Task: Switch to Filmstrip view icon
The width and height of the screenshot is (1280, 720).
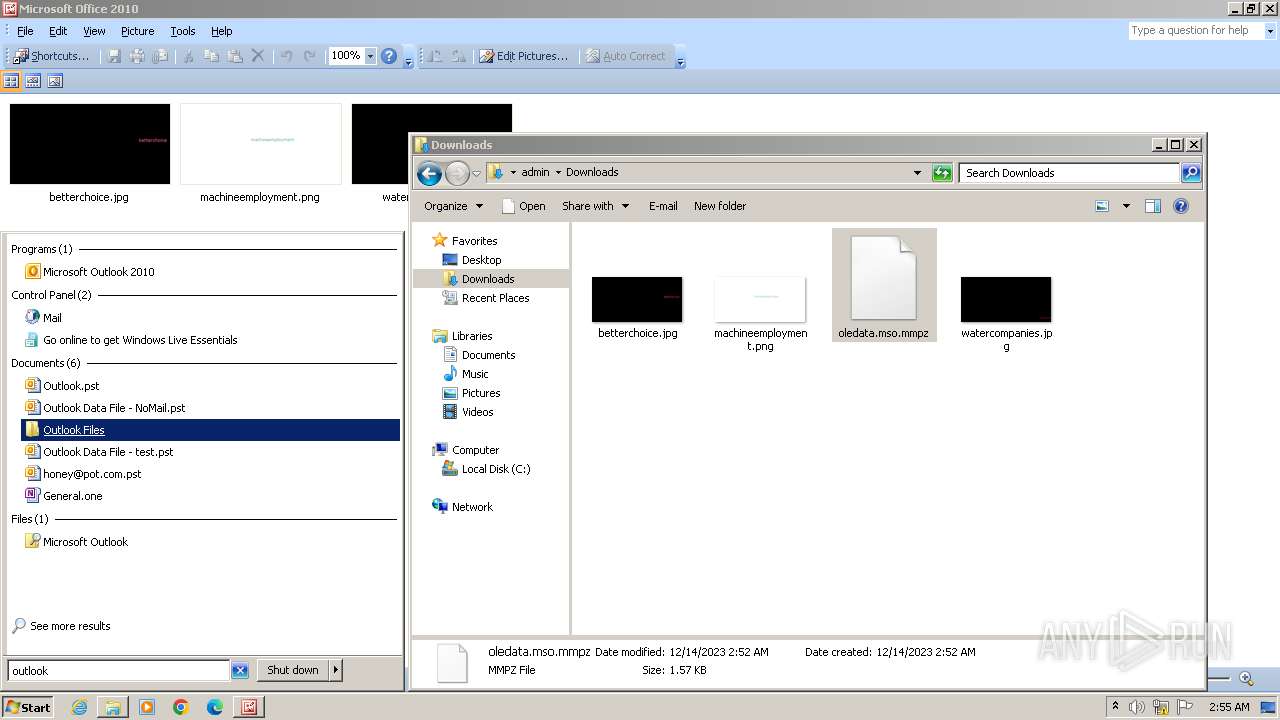Action: 33,81
